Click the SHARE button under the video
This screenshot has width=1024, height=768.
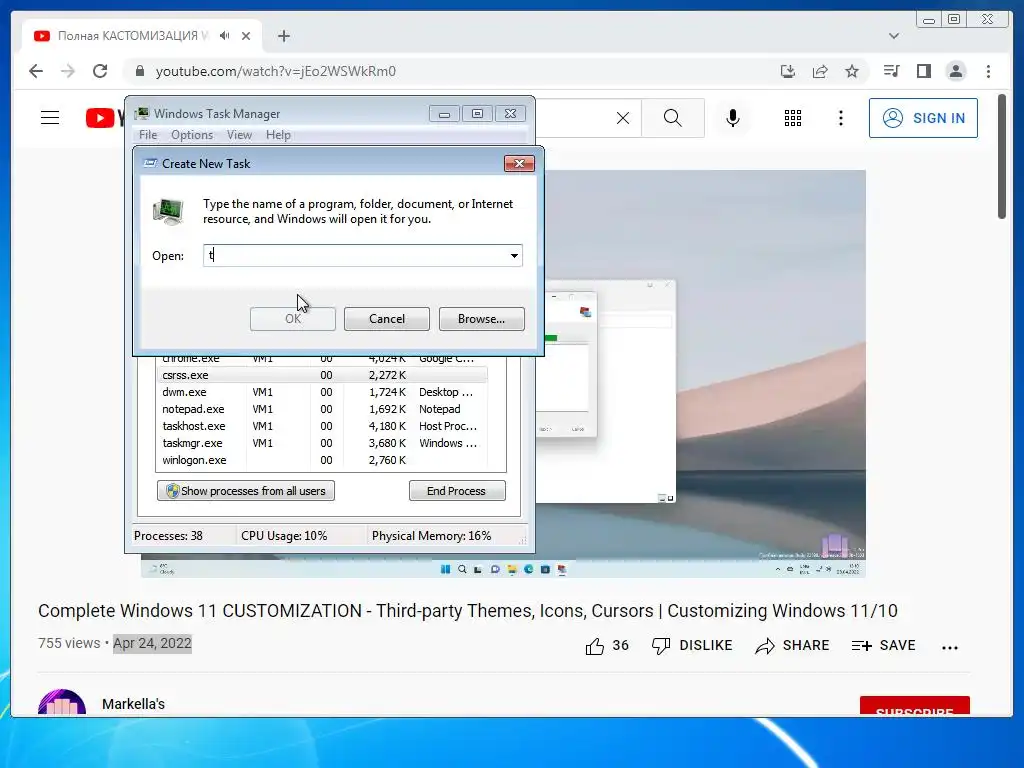coord(792,646)
